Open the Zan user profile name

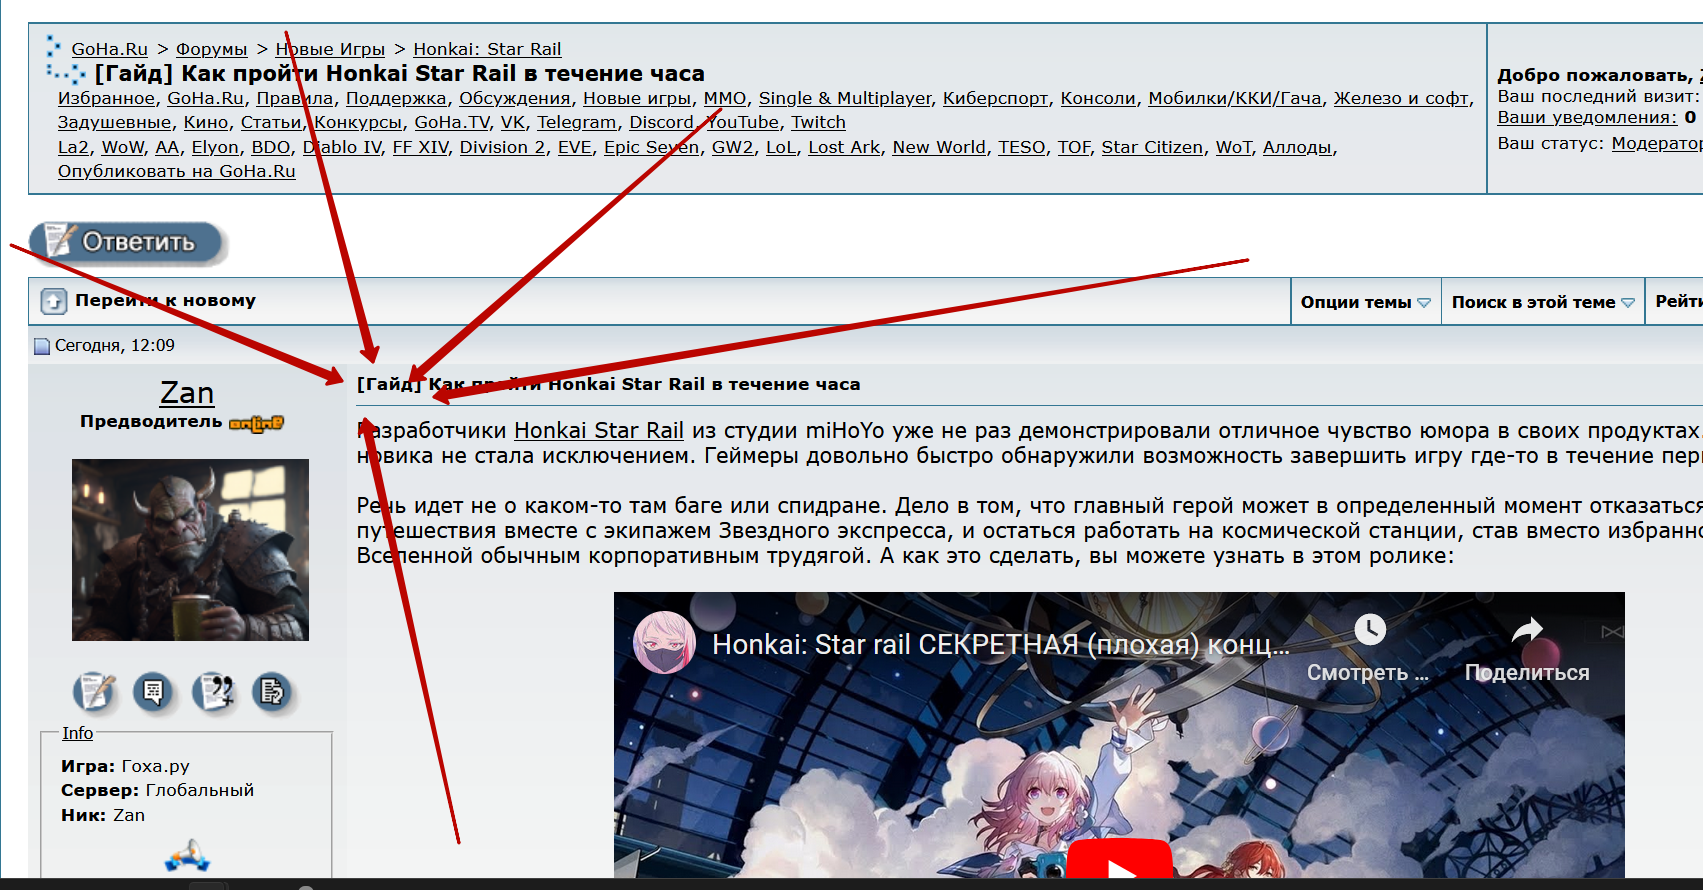(x=187, y=393)
